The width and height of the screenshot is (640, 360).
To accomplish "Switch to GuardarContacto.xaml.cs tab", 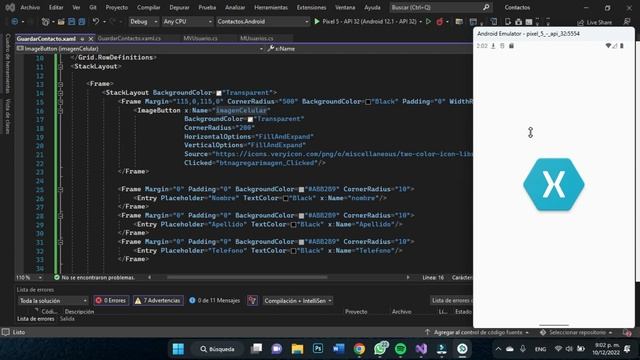I will (129, 38).
